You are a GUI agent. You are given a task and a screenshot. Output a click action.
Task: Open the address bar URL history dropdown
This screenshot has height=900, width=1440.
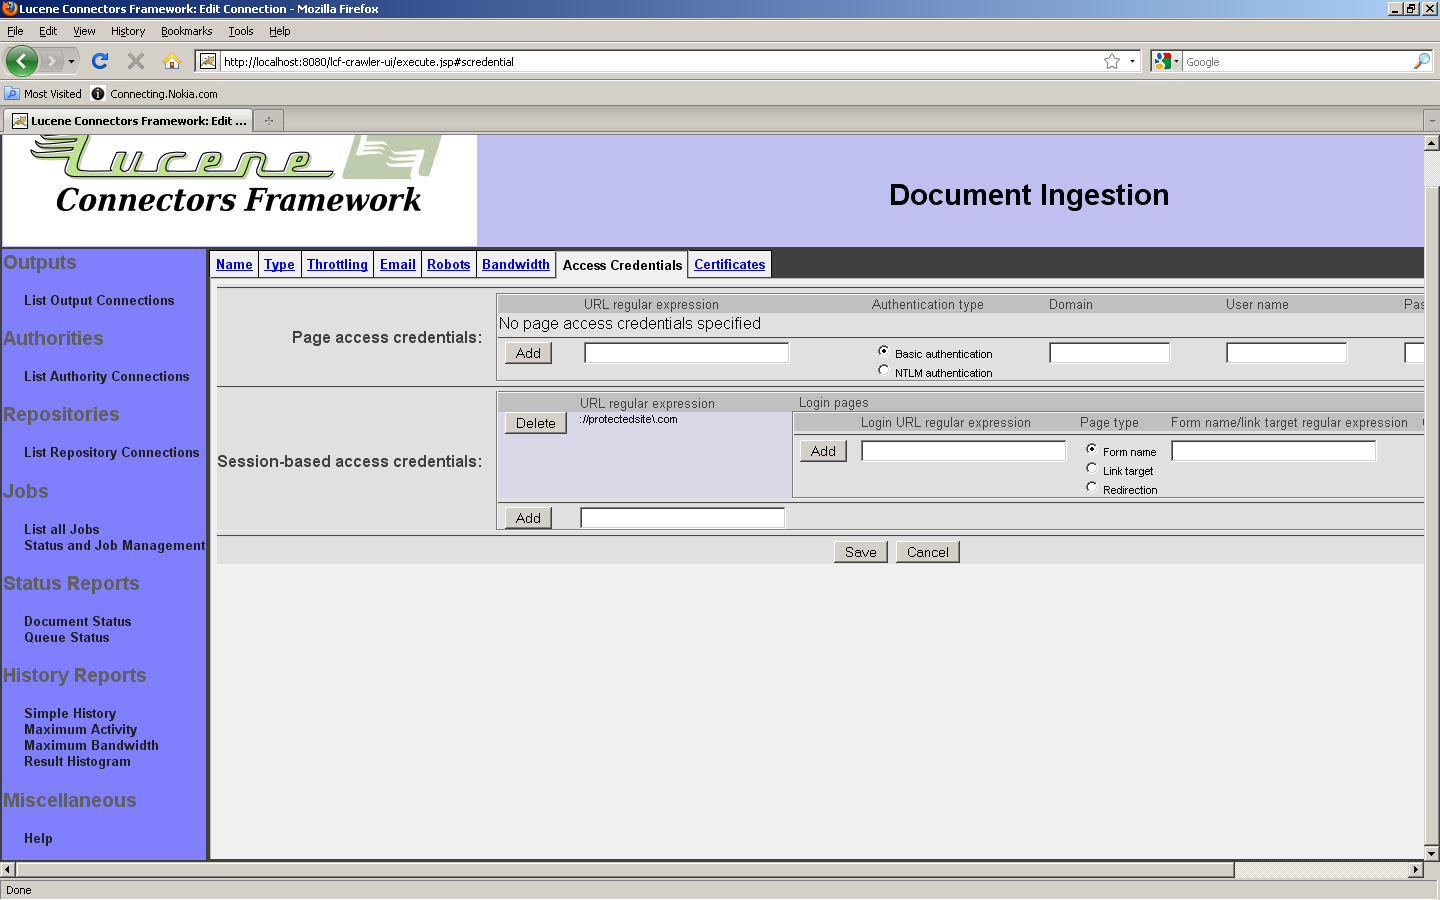pyautogui.click(x=1132, y=61)
